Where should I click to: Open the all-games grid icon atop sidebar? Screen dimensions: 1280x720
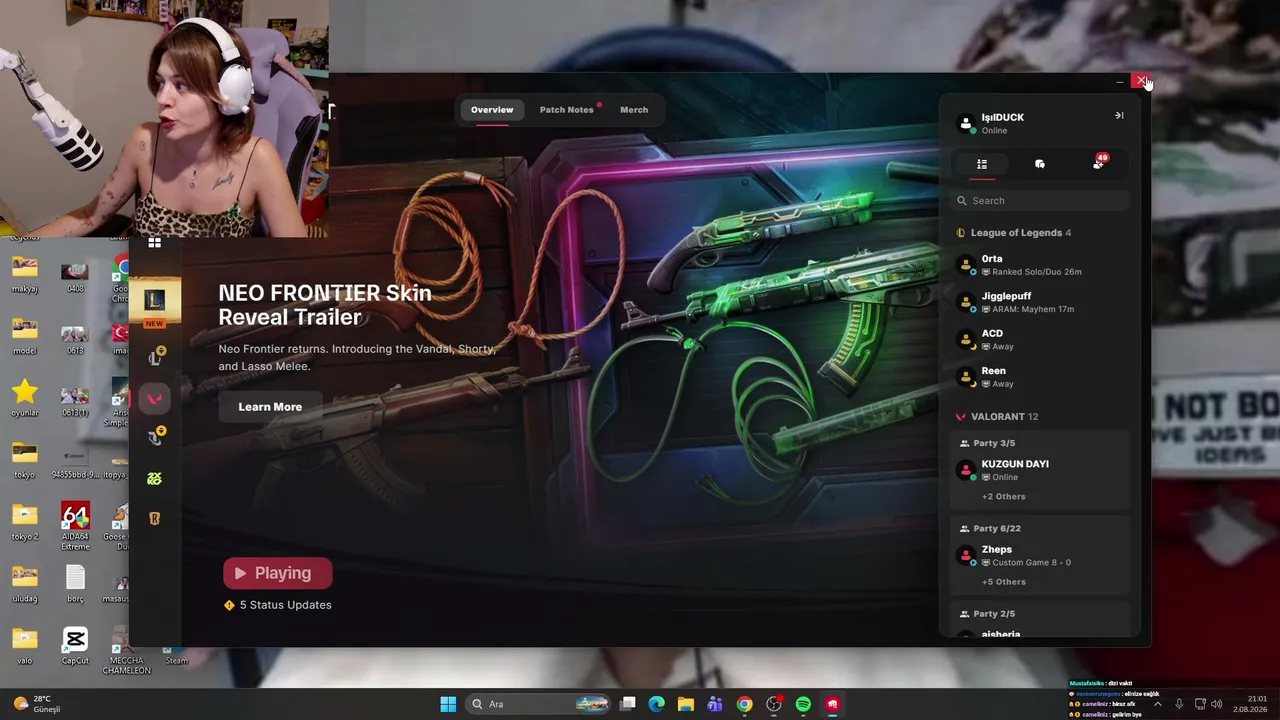pyautogui.click(x=154, y=242)
